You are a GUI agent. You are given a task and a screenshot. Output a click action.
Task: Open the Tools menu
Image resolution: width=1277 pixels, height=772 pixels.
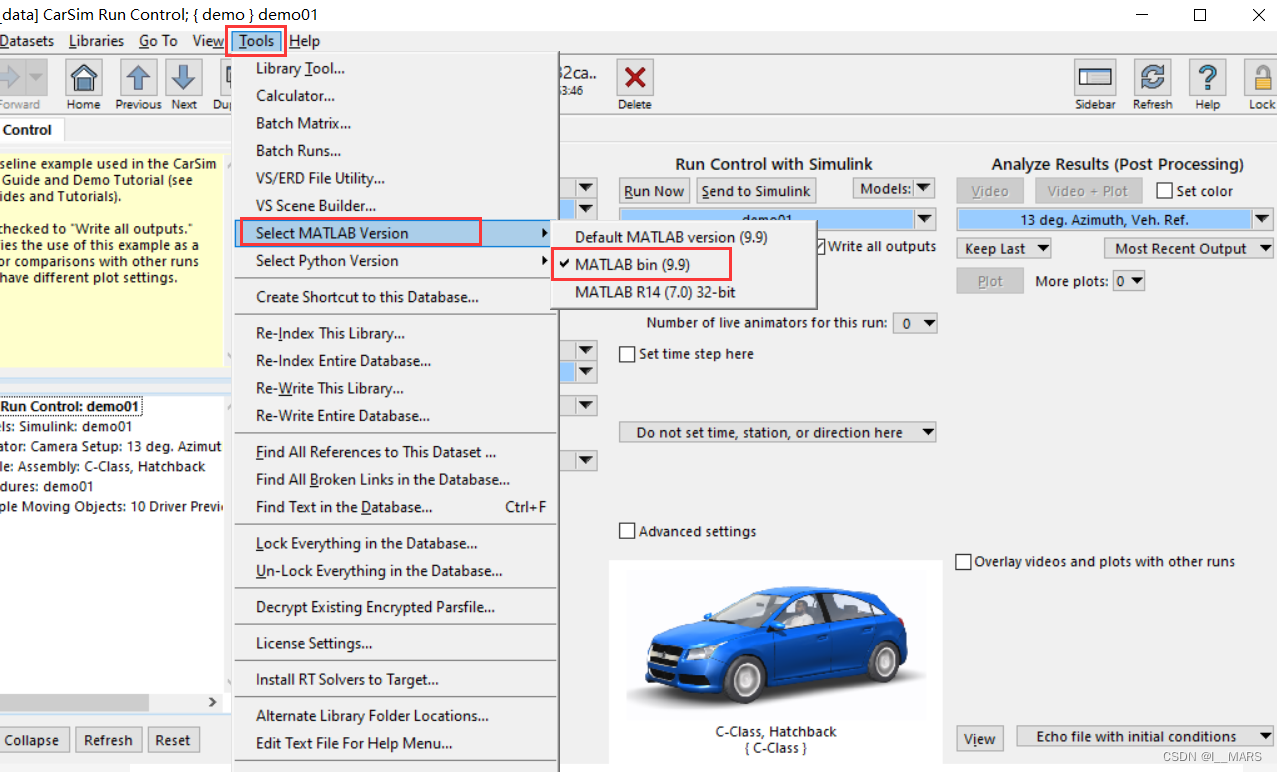pyautogui.click(x=257, y=41)
